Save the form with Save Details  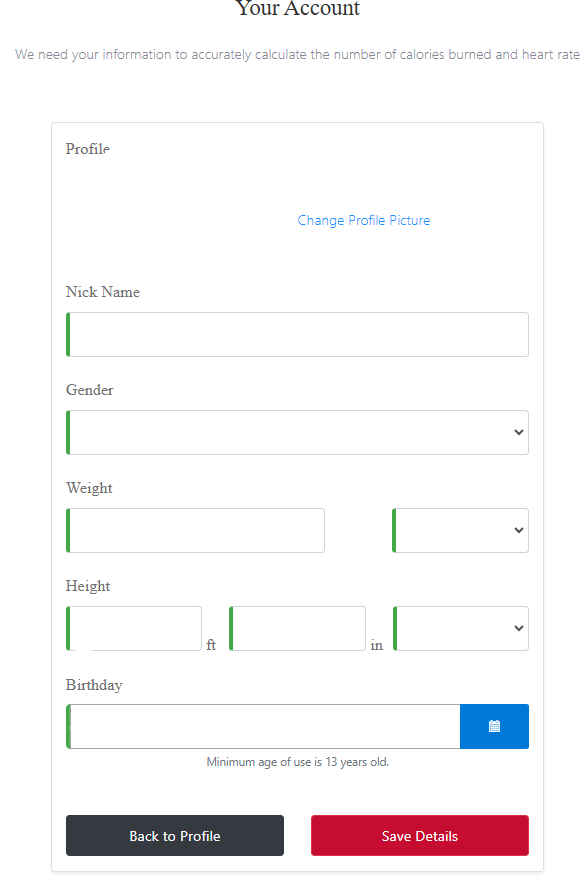click(x=420, y=836)
